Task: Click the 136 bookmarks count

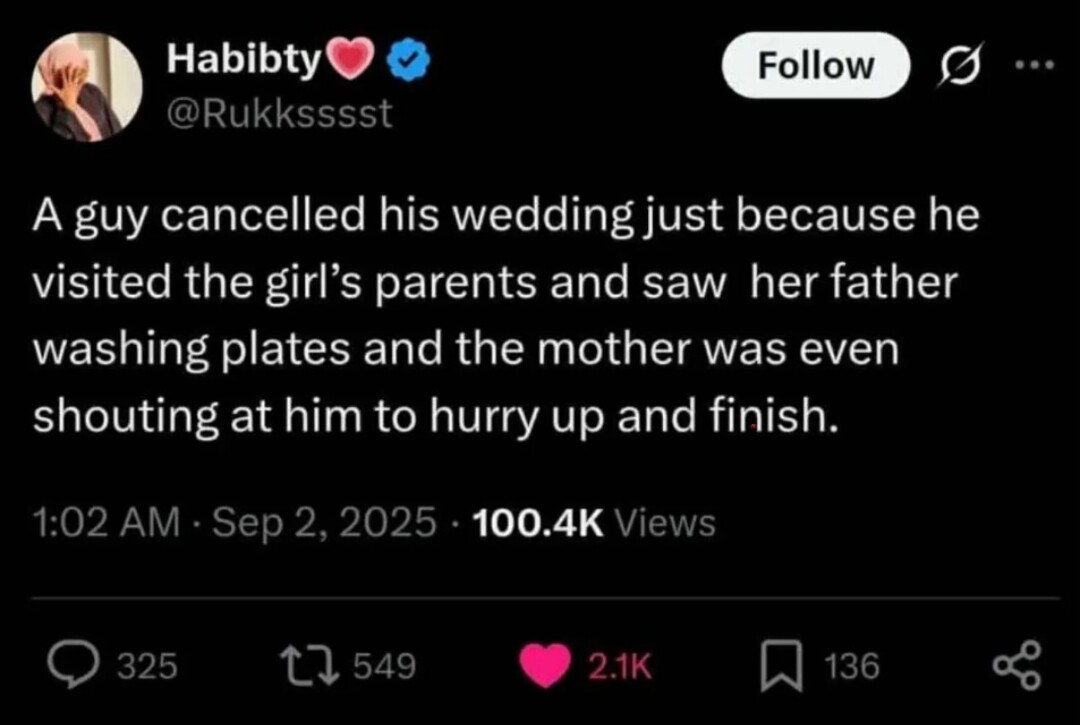Action: click(x=852, y=666)
